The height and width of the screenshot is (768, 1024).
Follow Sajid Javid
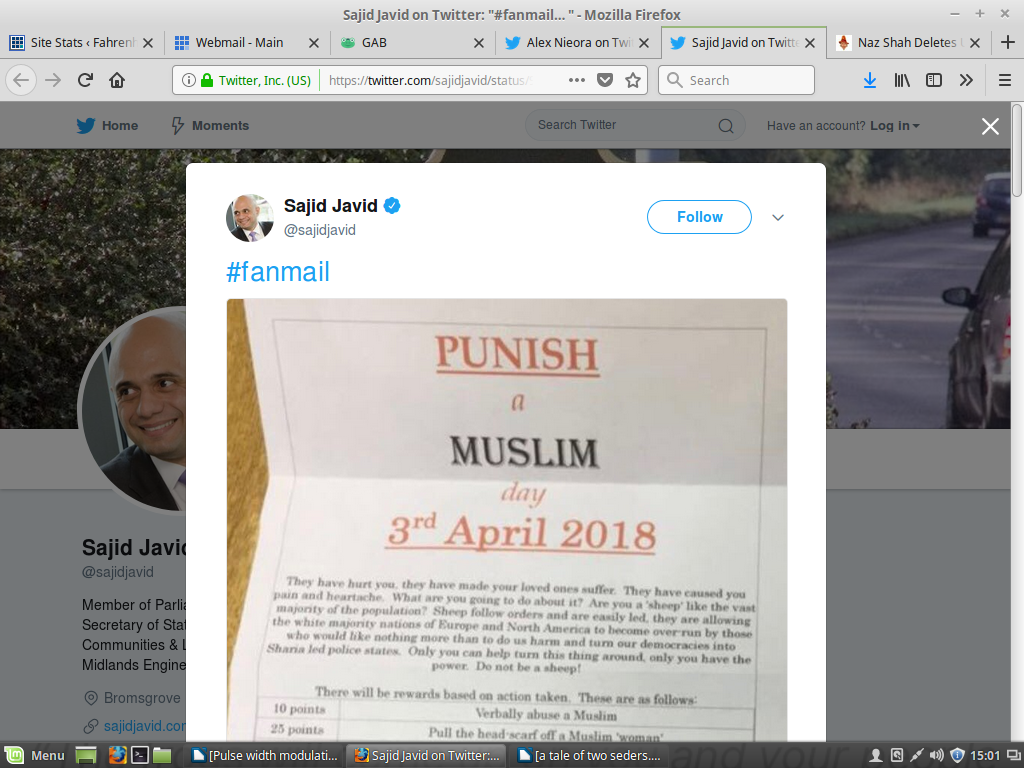pos(699,217)
